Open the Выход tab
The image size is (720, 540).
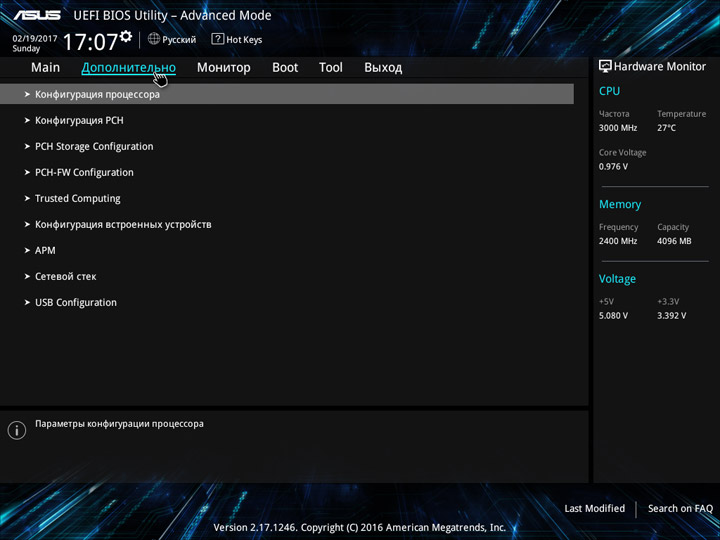[383, 68]
